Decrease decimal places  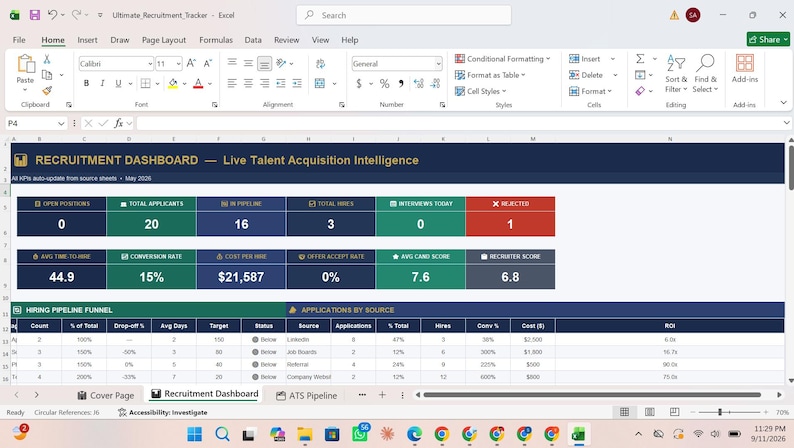(x=435, y=84)
